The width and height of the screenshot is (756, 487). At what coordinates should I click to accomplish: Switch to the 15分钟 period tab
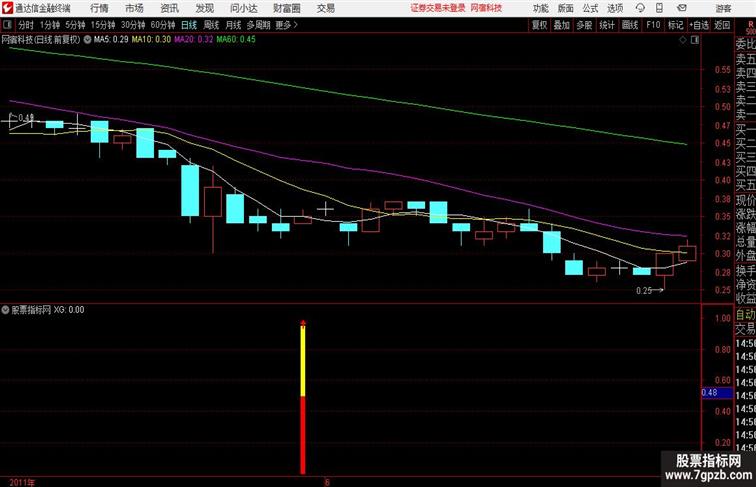coord(103,25)
